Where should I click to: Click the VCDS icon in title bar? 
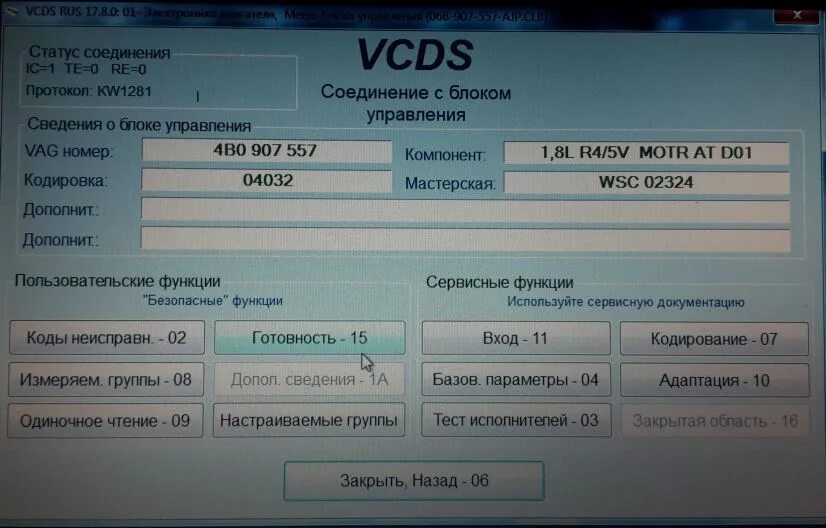[12, 12]
